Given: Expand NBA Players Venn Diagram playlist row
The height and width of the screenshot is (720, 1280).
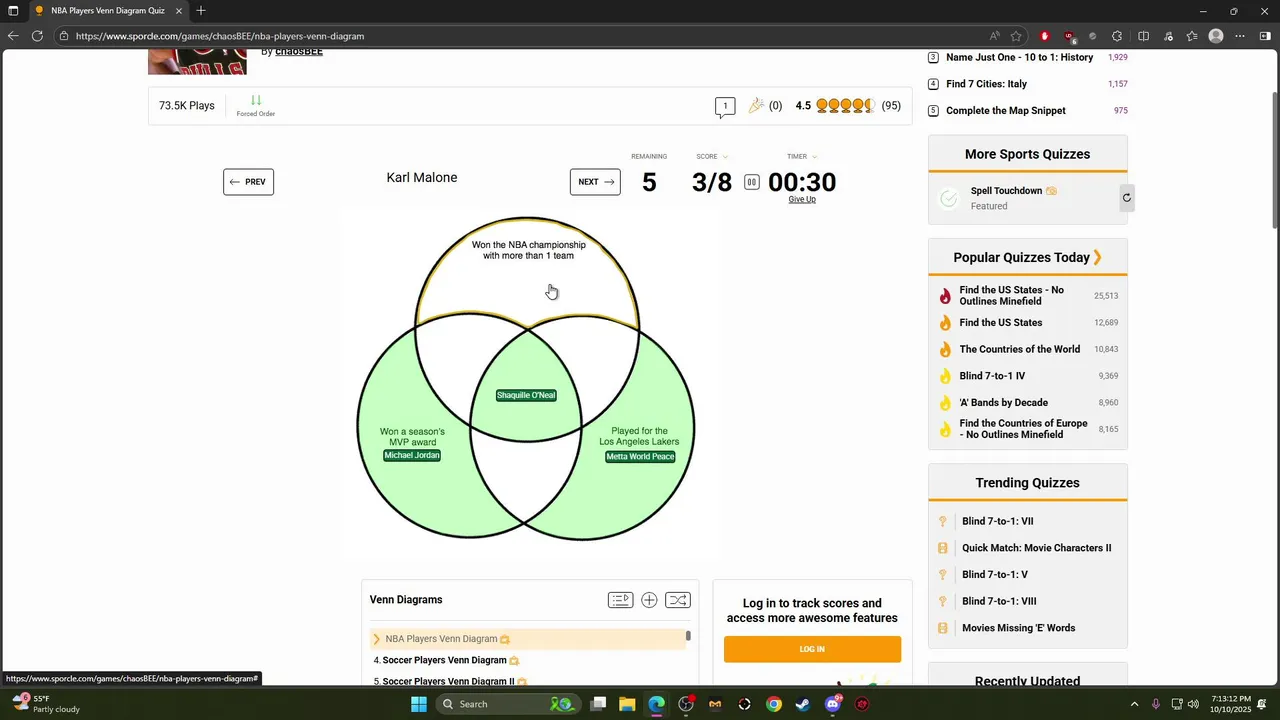Looking at the screenshot, I should pyautogui.click(x=527, y=639).
